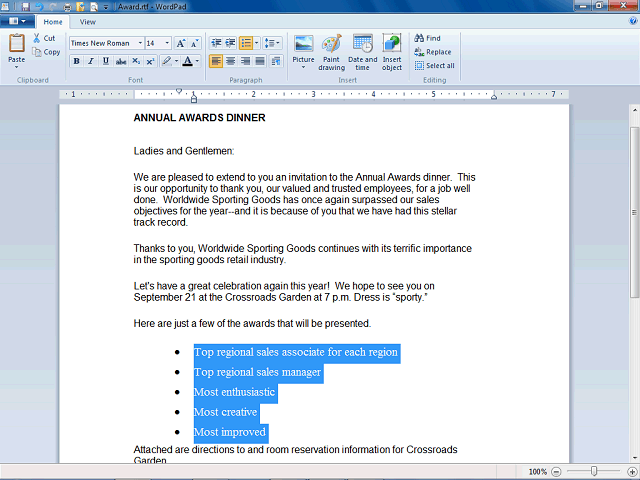Expand Customize Quick Access Toolbar arrow
The width and height of the screenshot is (640, 480).
(x=106, y=7)
